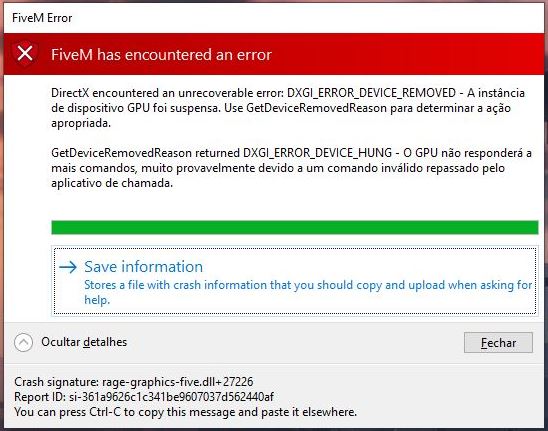Close the dialog with the Fechar button
Viewport: 548px width, 431px height.
pos(498,343)
